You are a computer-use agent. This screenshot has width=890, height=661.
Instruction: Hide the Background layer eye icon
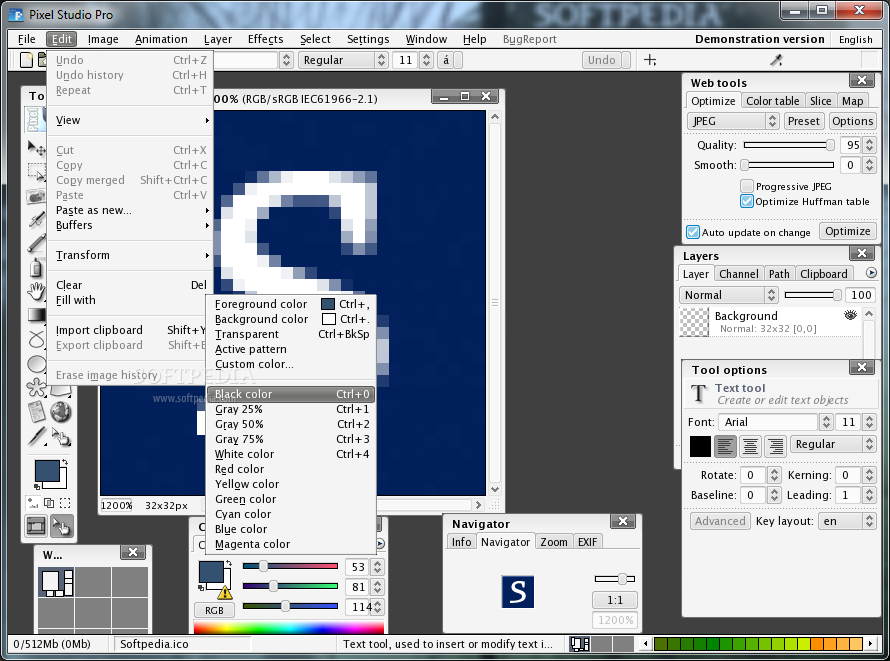pos(850,315)
